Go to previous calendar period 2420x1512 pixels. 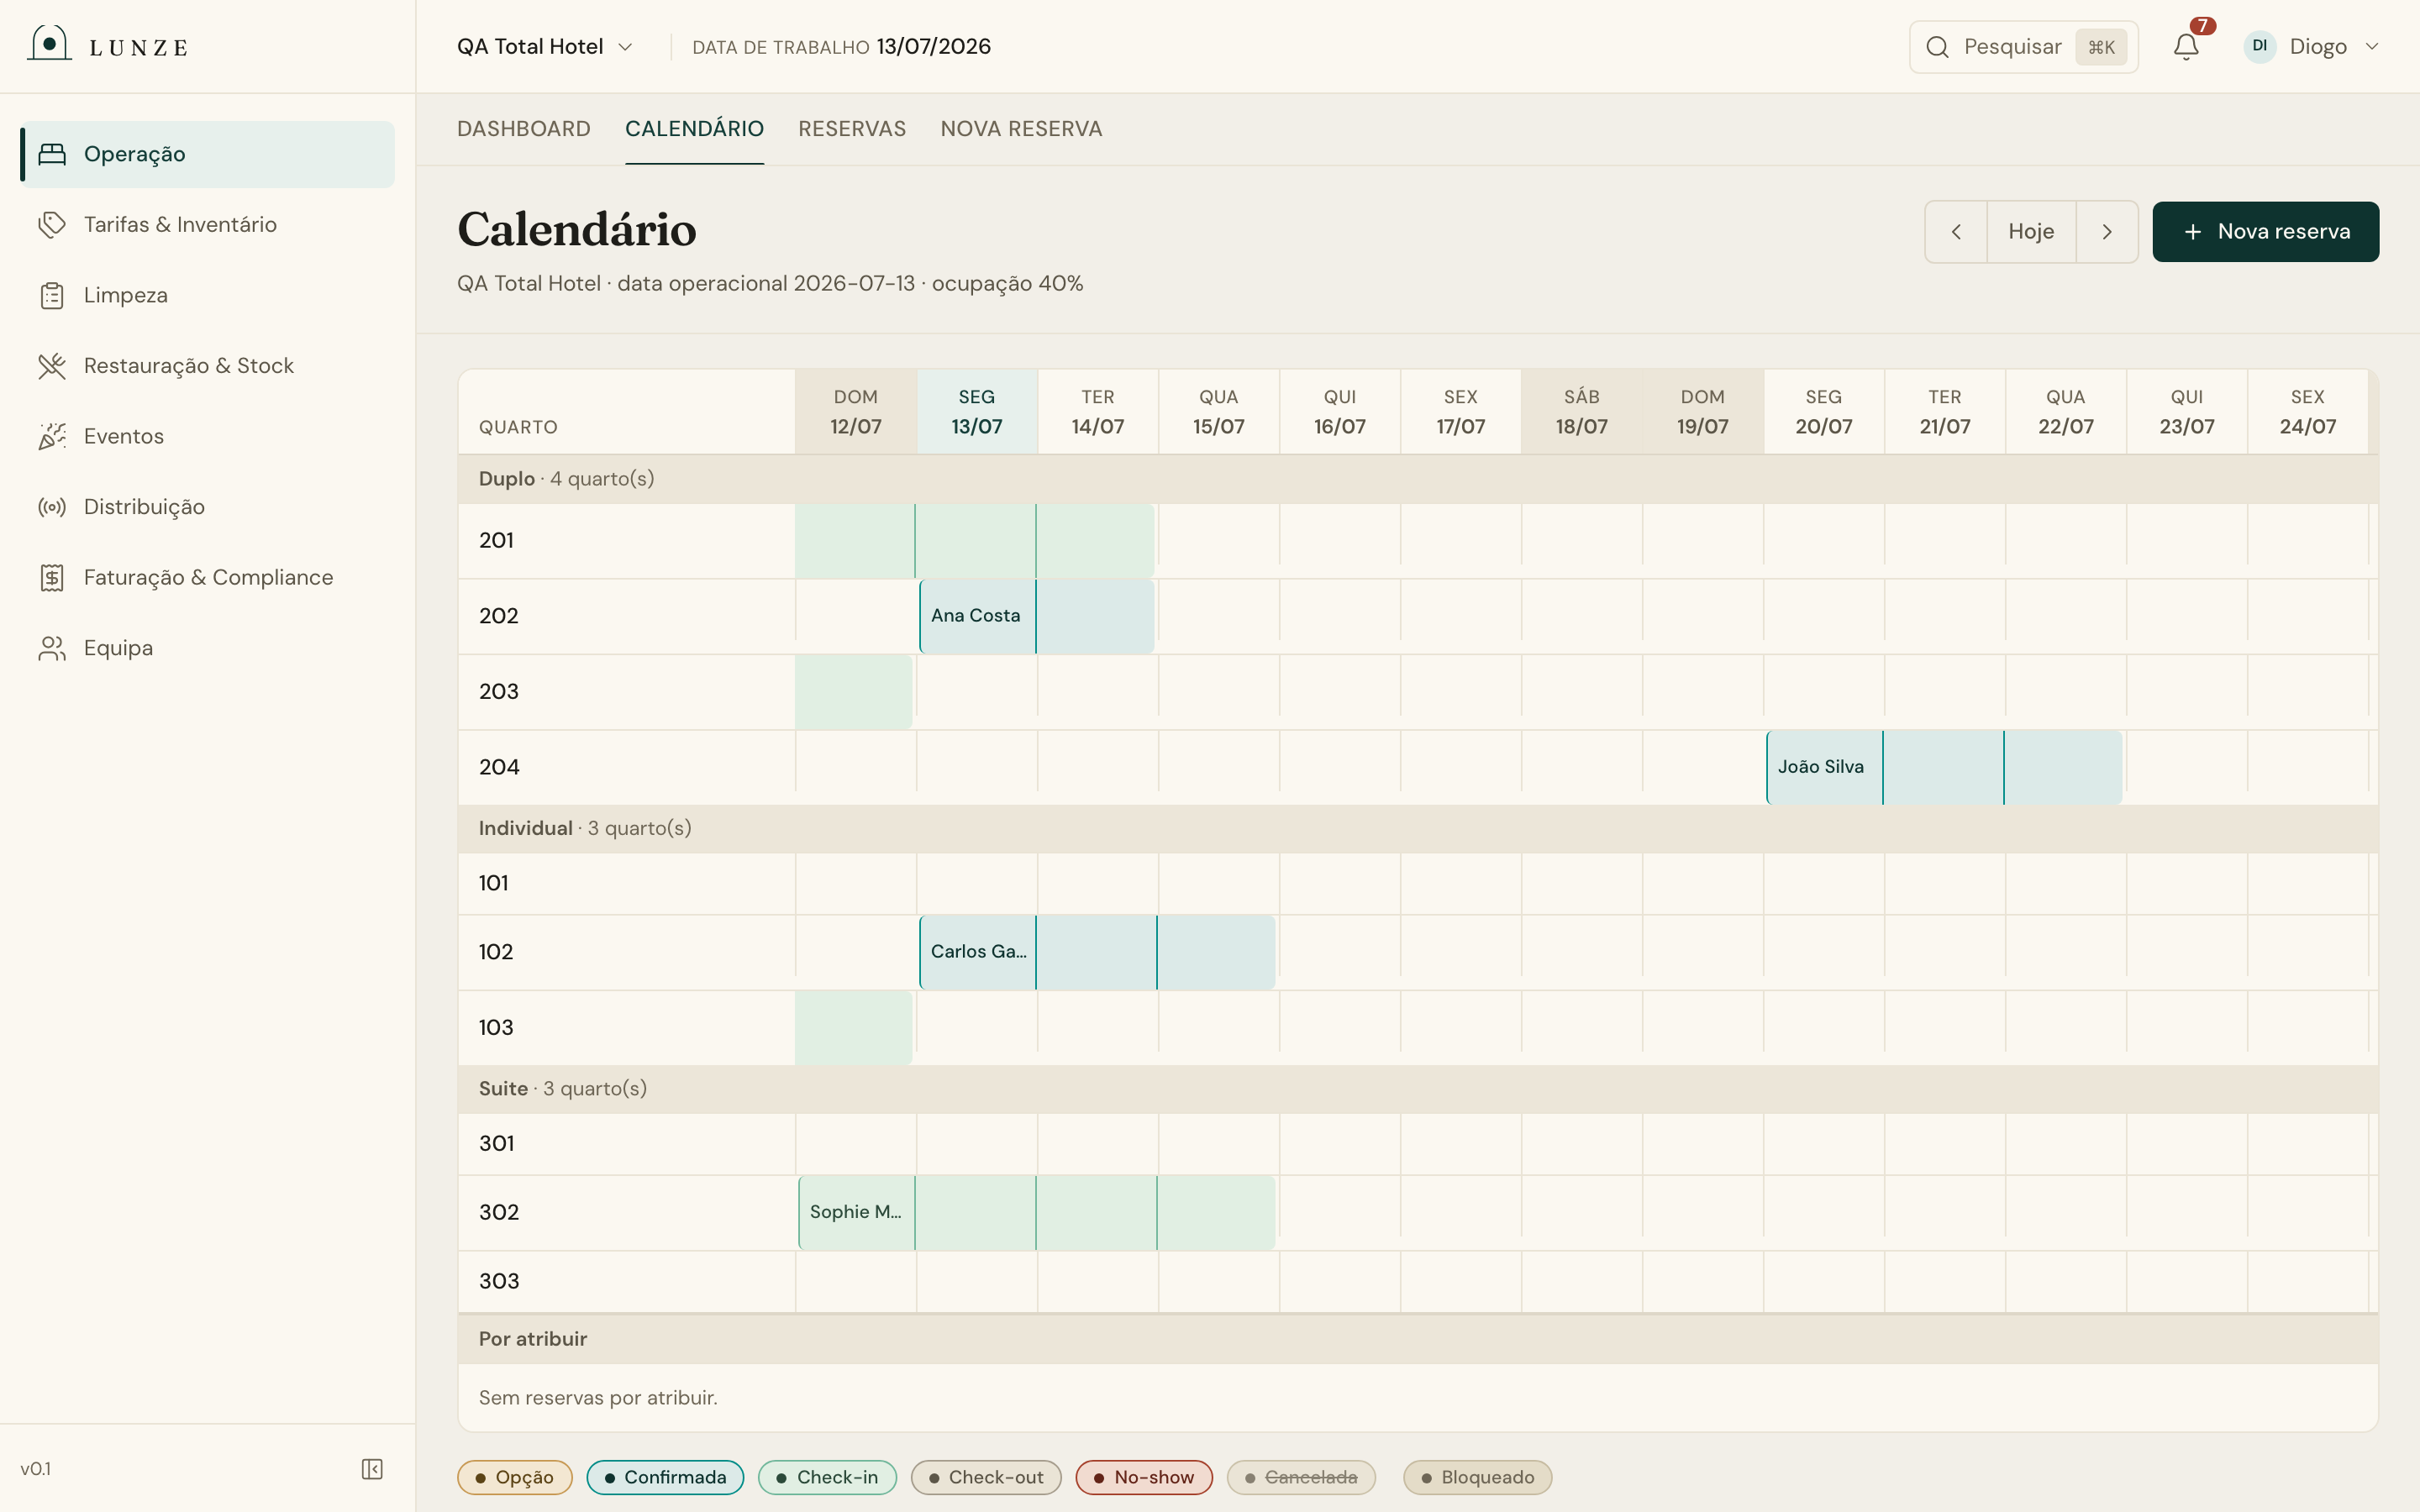coord(1955,231)
